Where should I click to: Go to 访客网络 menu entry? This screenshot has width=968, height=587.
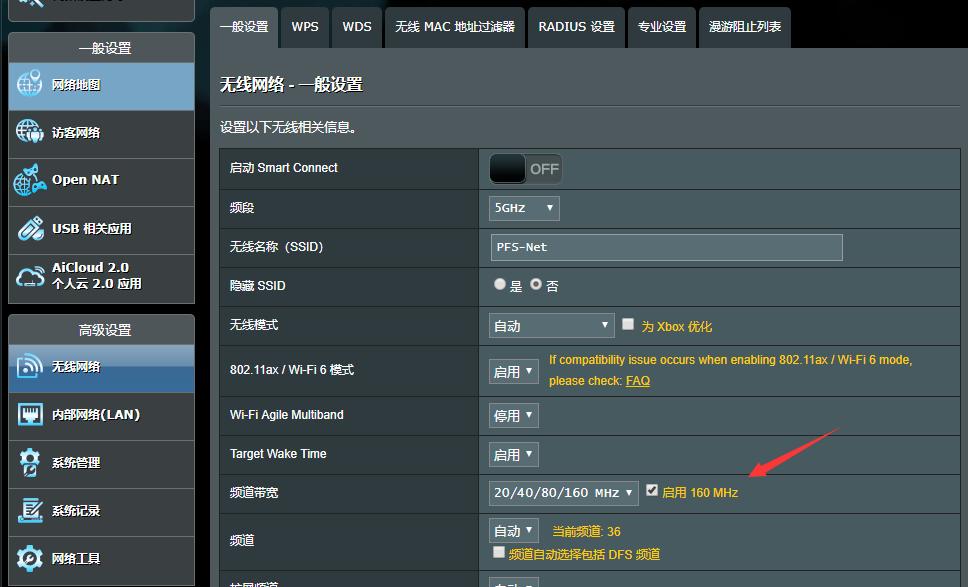coord(102,134)
